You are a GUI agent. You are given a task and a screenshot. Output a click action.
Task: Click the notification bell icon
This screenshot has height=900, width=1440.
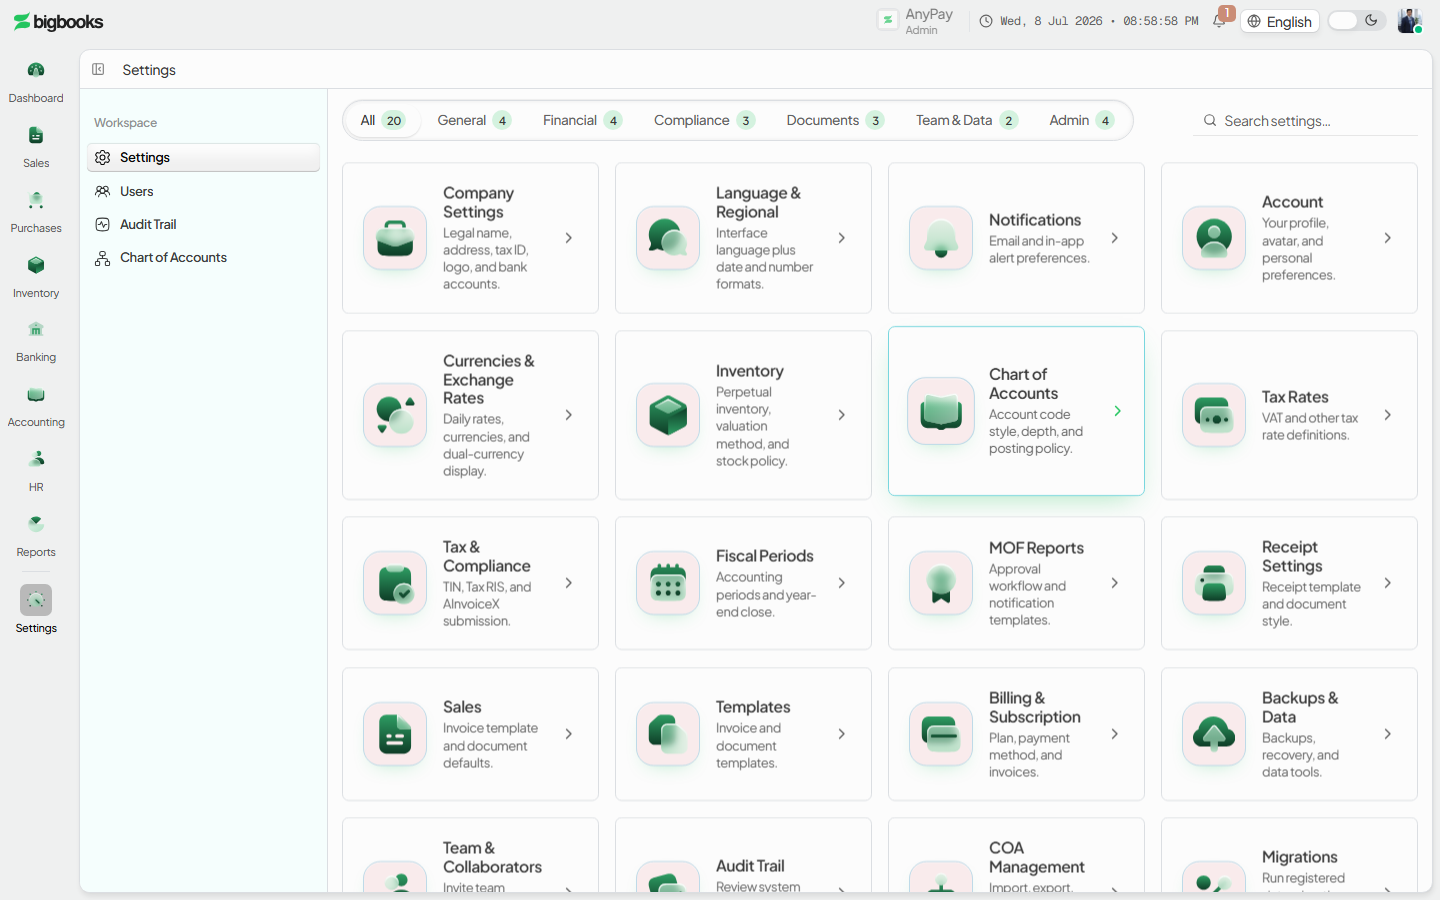1219,21
